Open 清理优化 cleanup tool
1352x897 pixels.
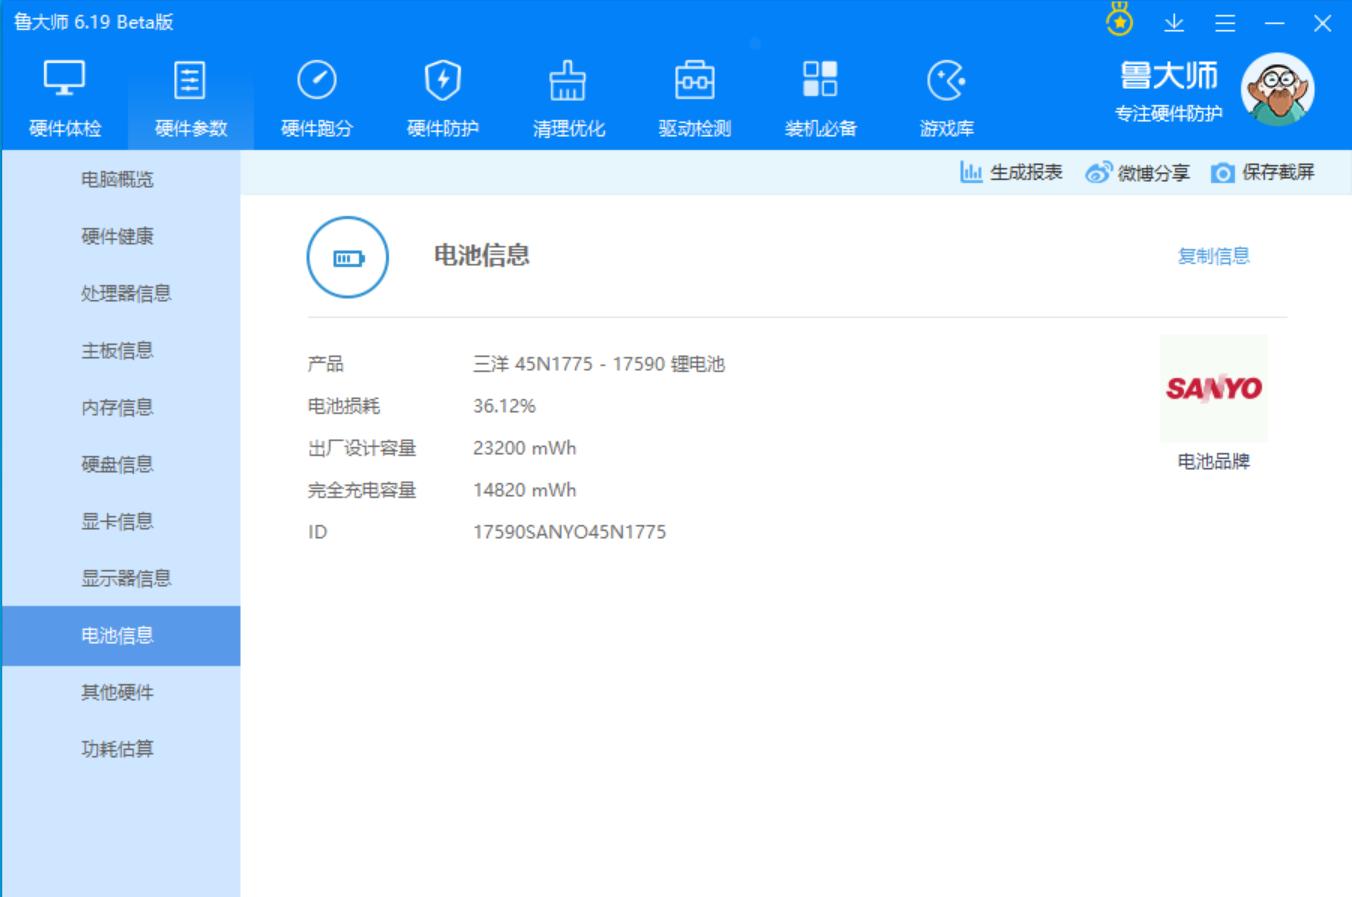pyautogui.click(x=569, y=95)
